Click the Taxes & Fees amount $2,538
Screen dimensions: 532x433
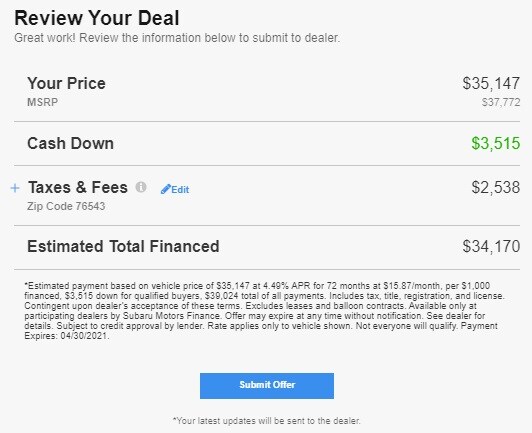495,187
